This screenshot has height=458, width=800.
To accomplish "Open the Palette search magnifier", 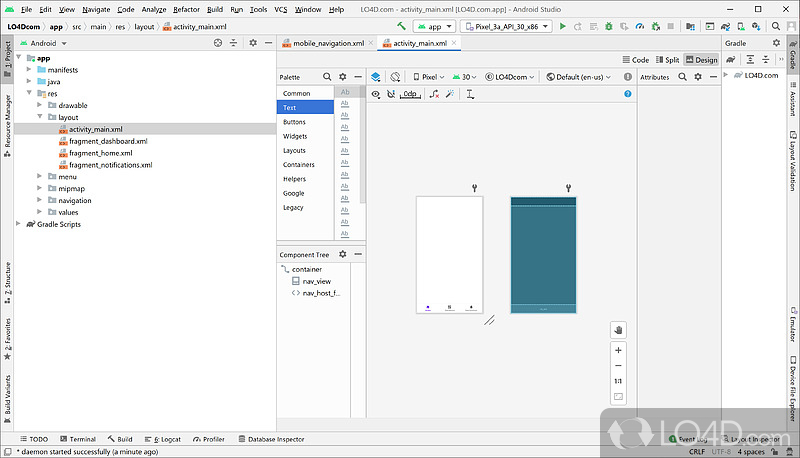I will click(x=326, y=76).
